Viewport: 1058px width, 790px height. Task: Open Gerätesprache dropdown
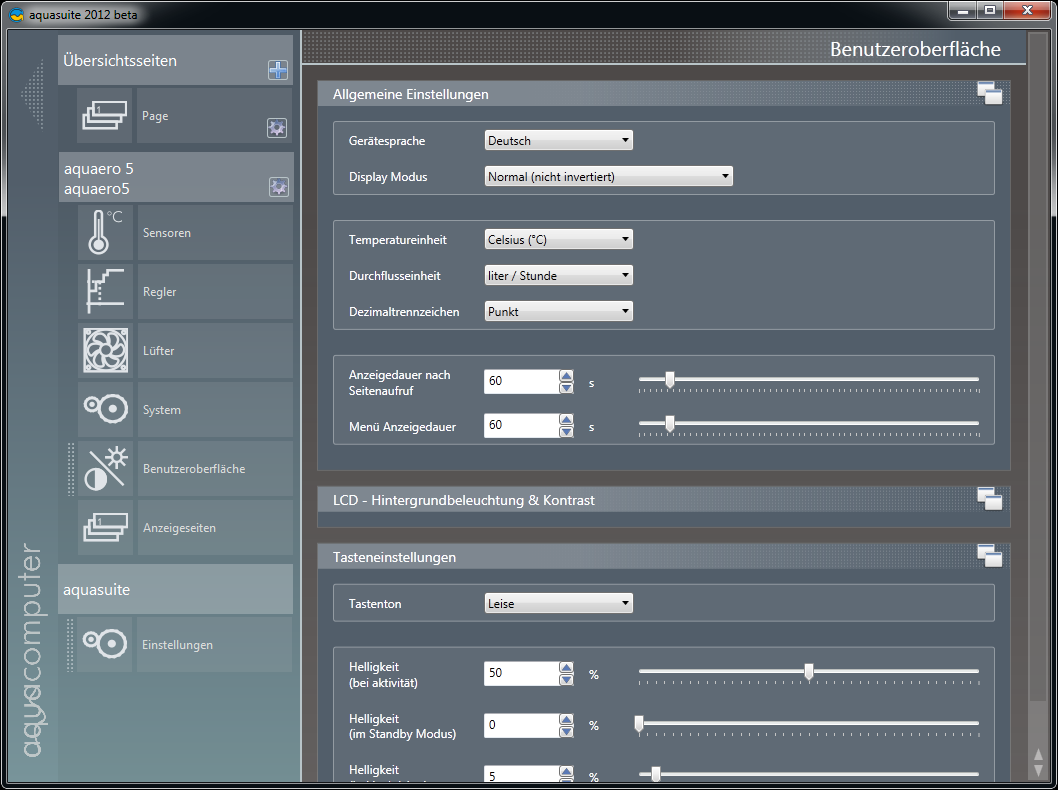click(x=559, y=140)
